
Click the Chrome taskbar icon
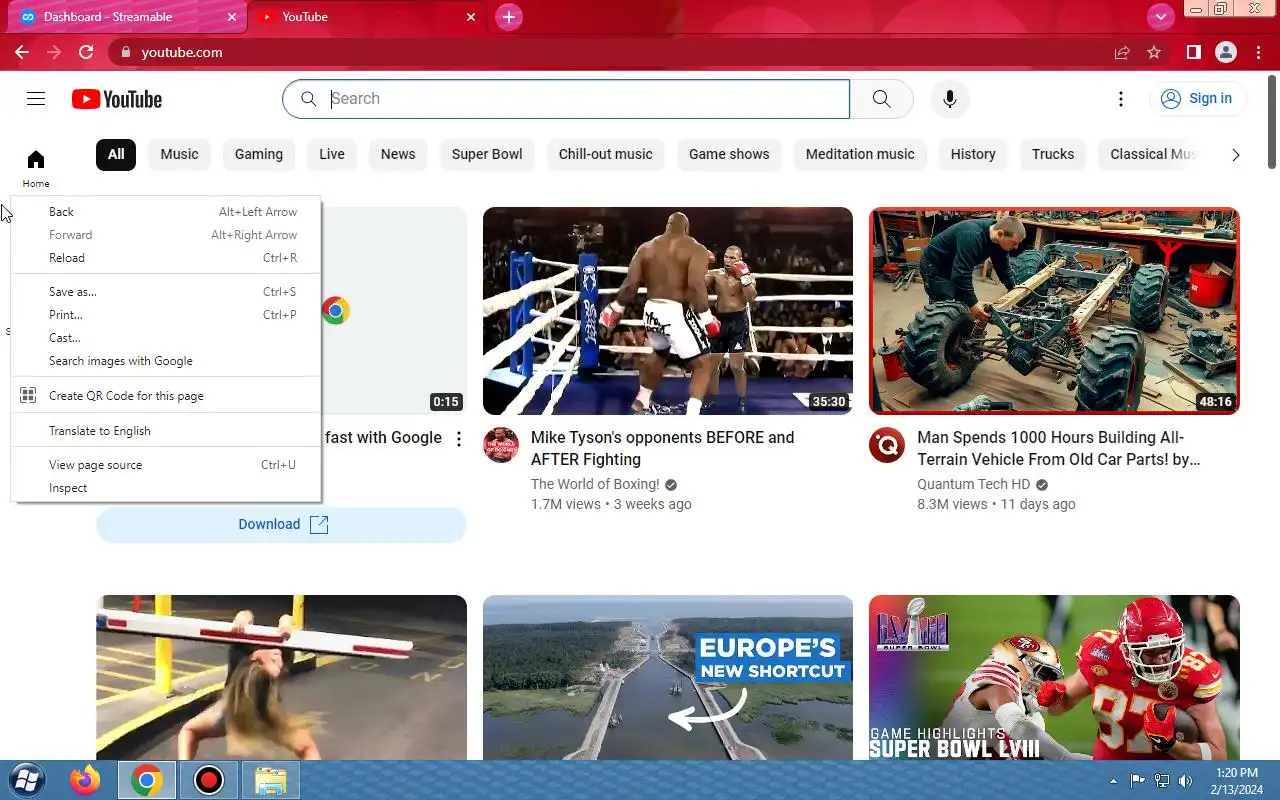[147, 780]
